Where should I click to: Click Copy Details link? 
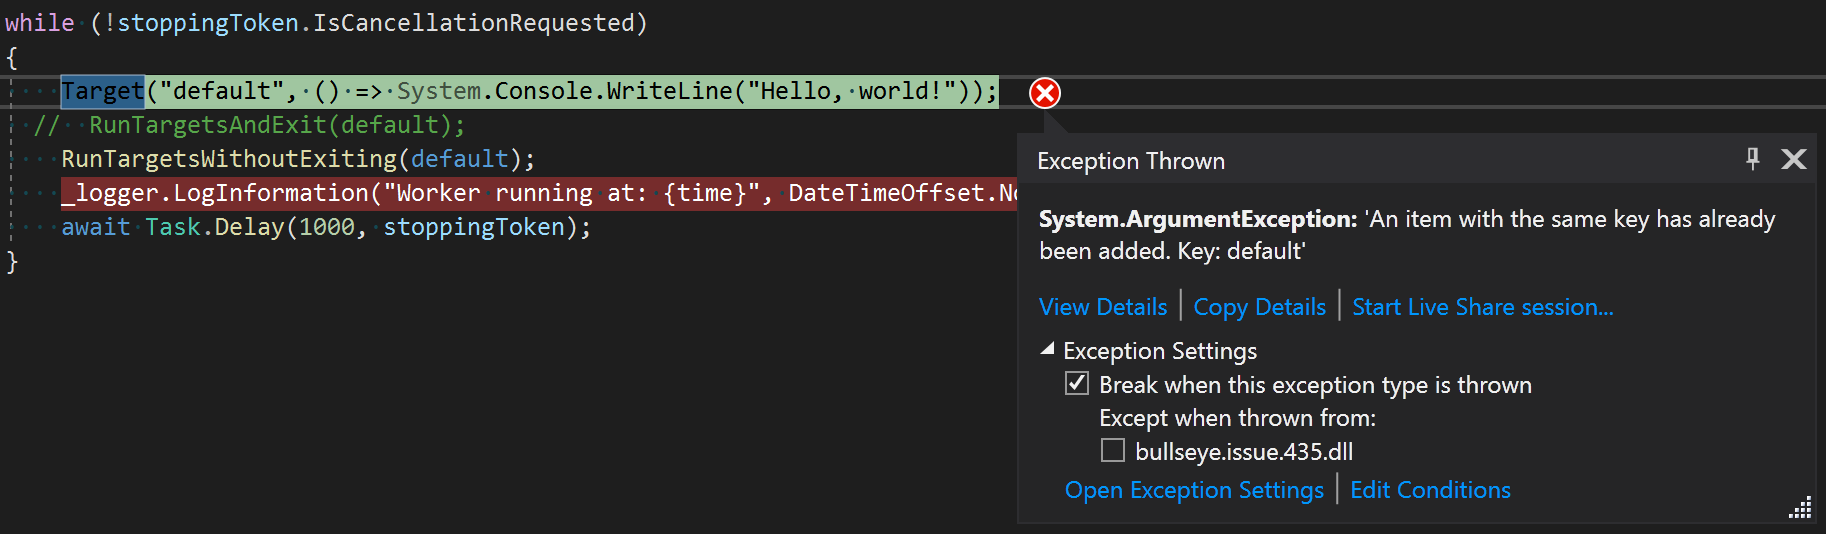point(1260,307)
